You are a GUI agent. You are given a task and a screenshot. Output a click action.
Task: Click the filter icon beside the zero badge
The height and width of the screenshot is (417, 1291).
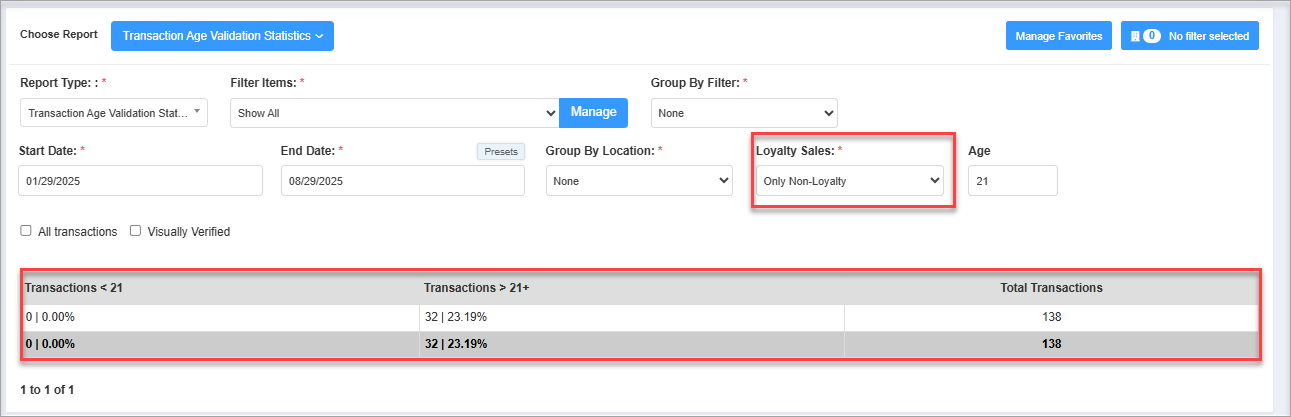[x=1135, y=36]
